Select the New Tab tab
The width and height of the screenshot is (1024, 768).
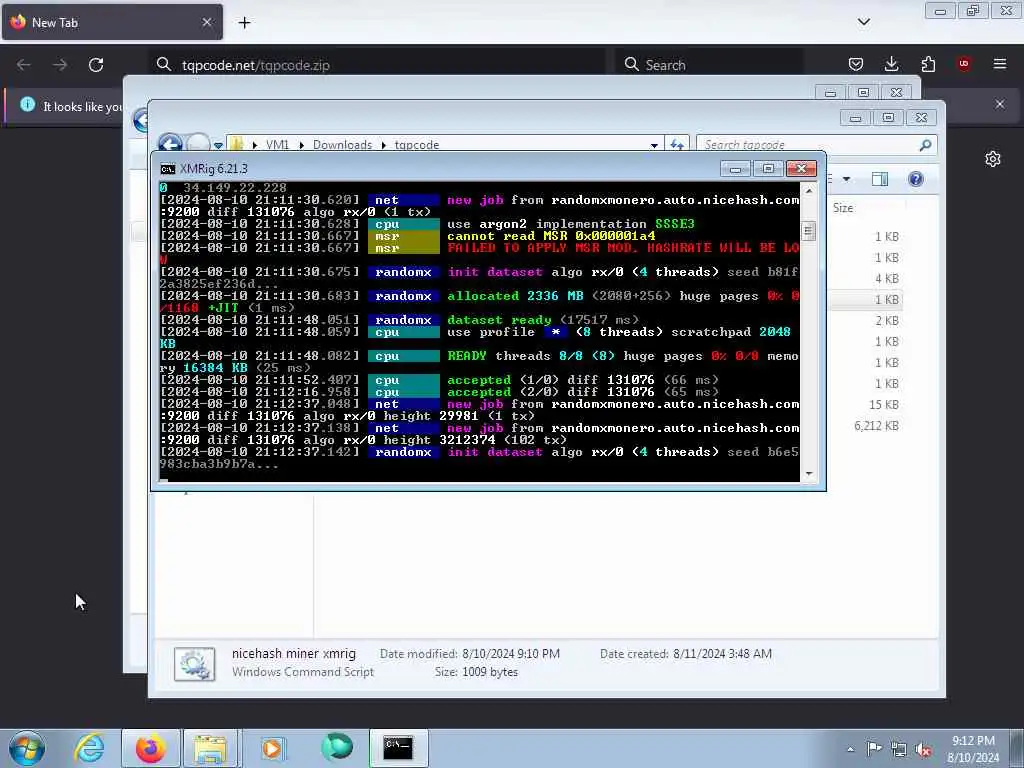[112, 22]
